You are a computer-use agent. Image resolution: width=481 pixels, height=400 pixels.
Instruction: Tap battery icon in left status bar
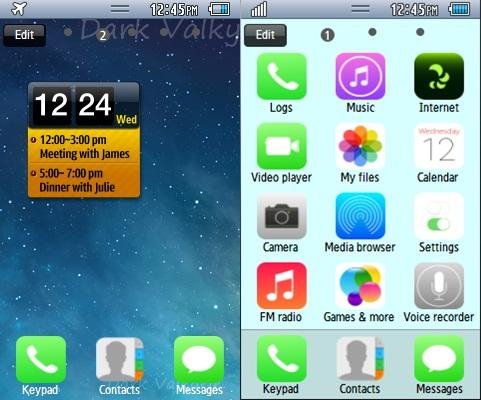pyautogui.click(x=219, y=9)
